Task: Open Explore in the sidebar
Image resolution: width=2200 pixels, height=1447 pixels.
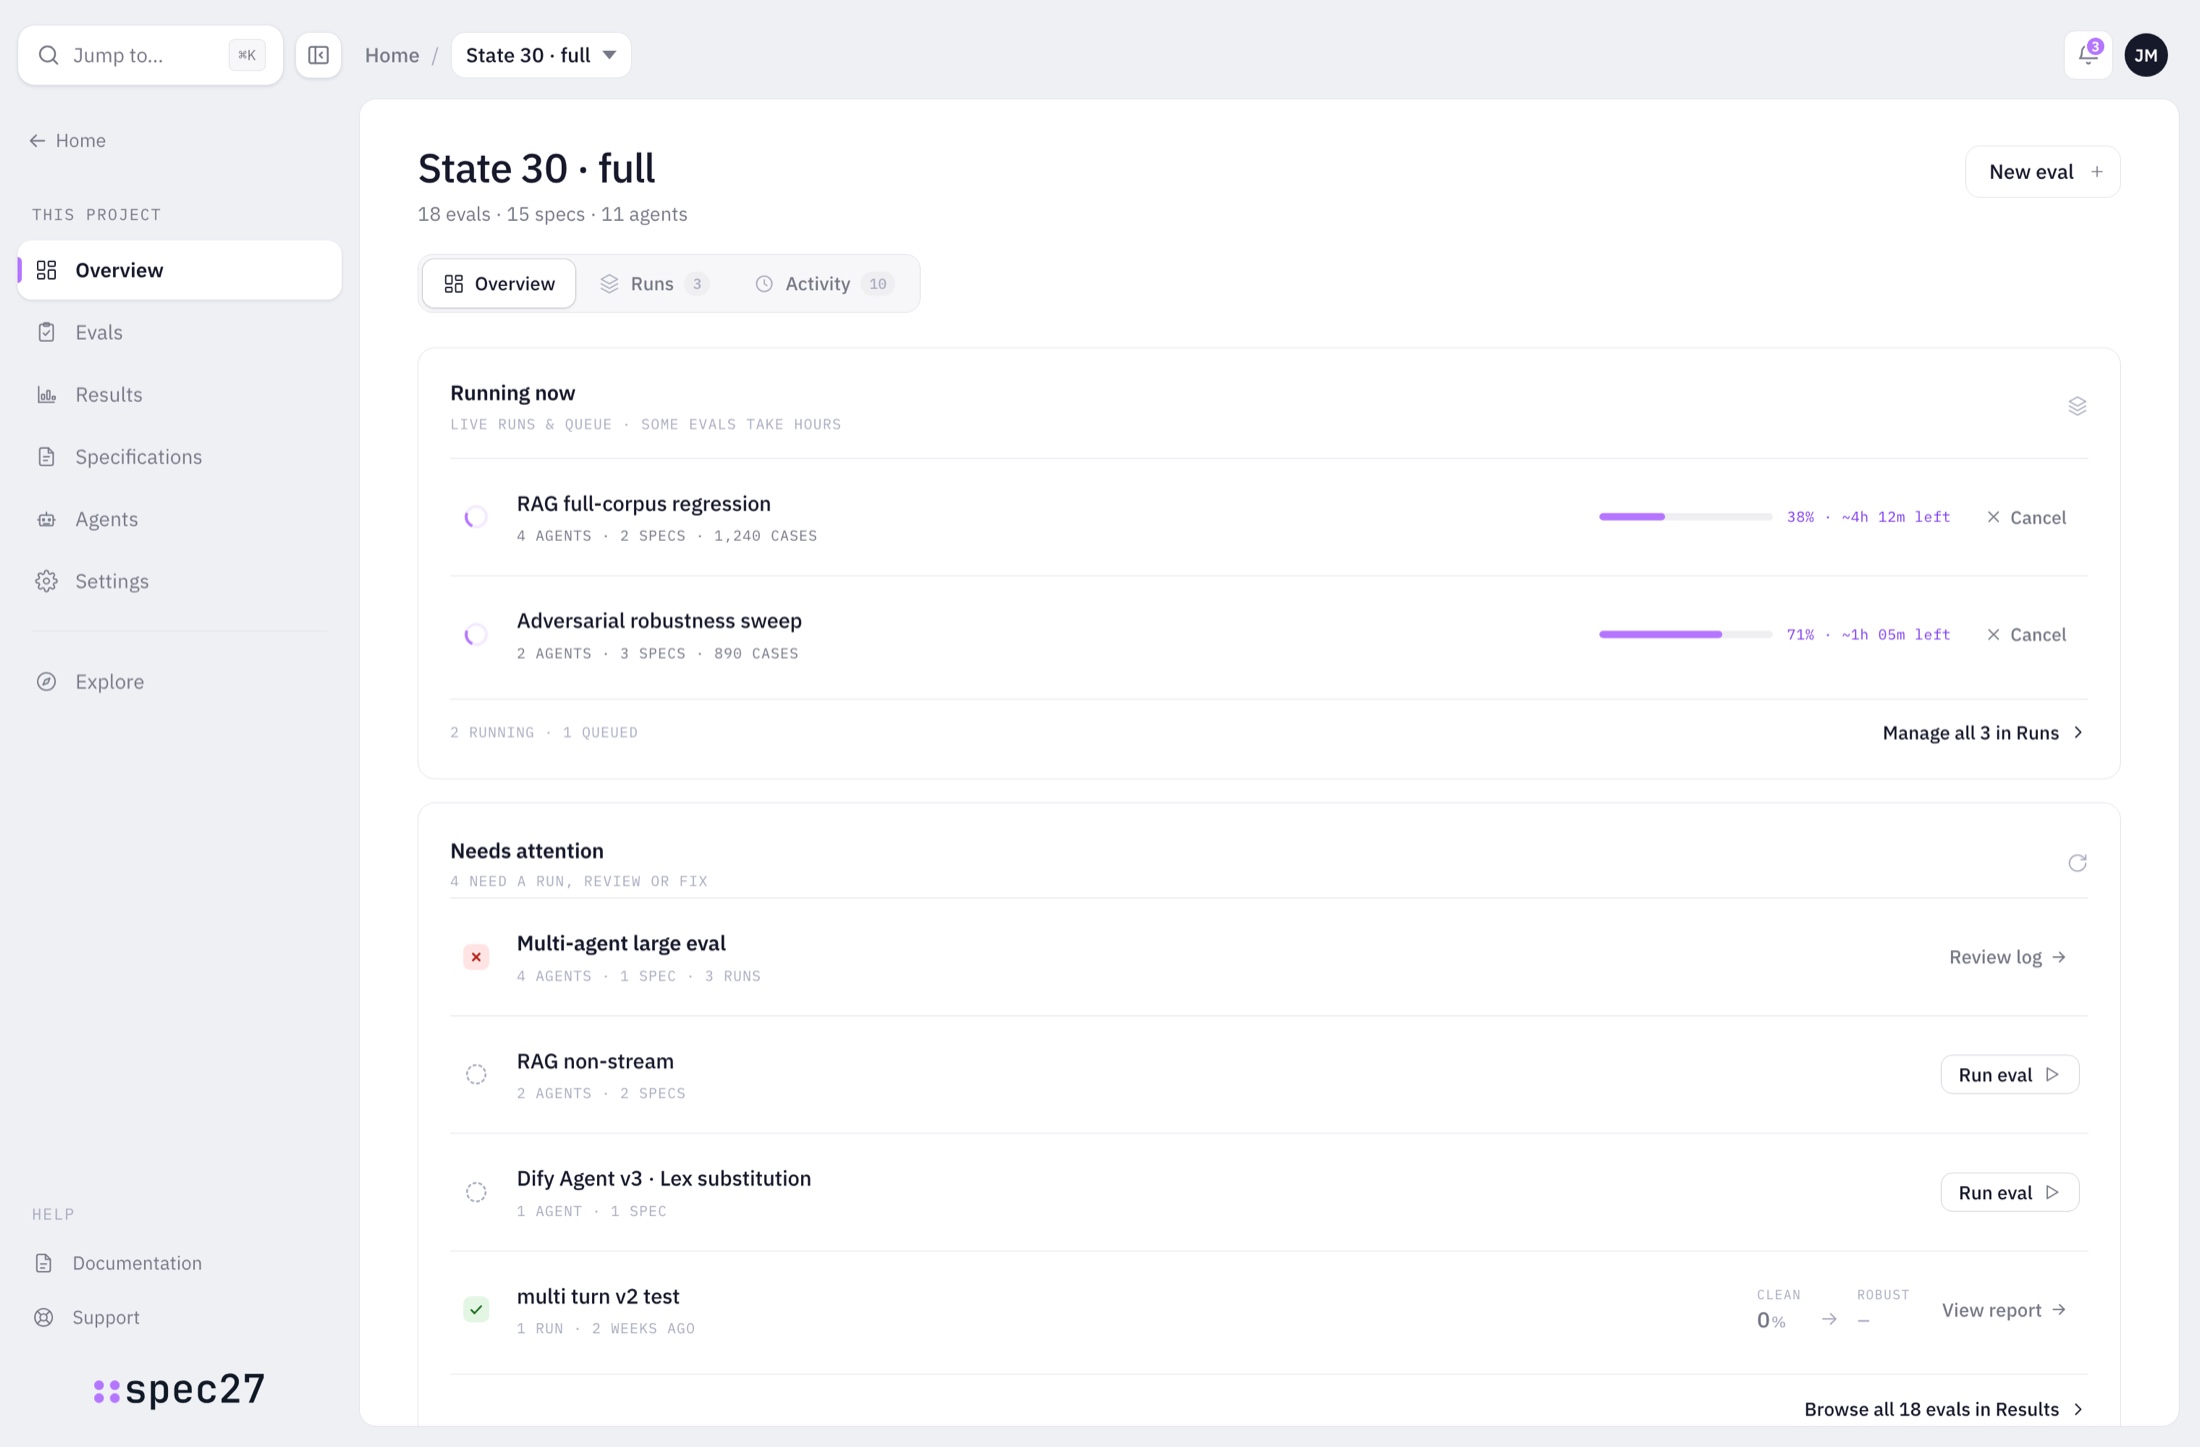Action: click(x=180, y=681)
